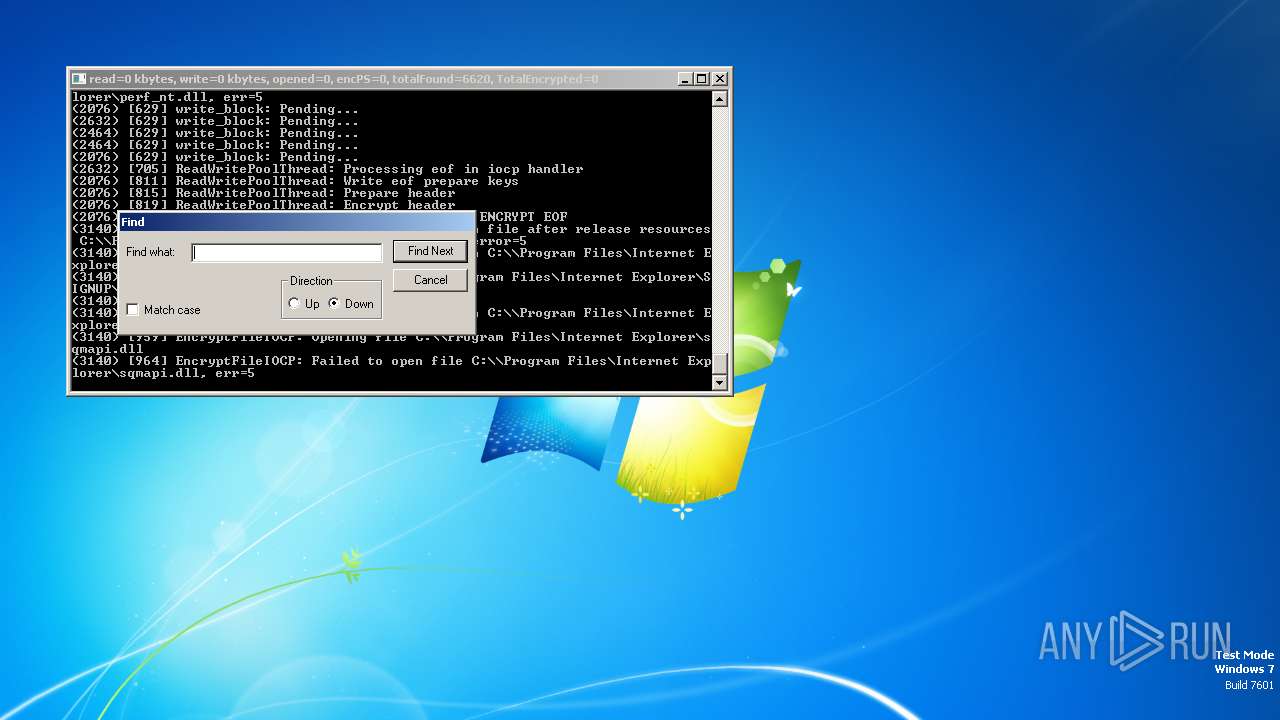Click the console scrollbar up arrow

click(719, 99)
